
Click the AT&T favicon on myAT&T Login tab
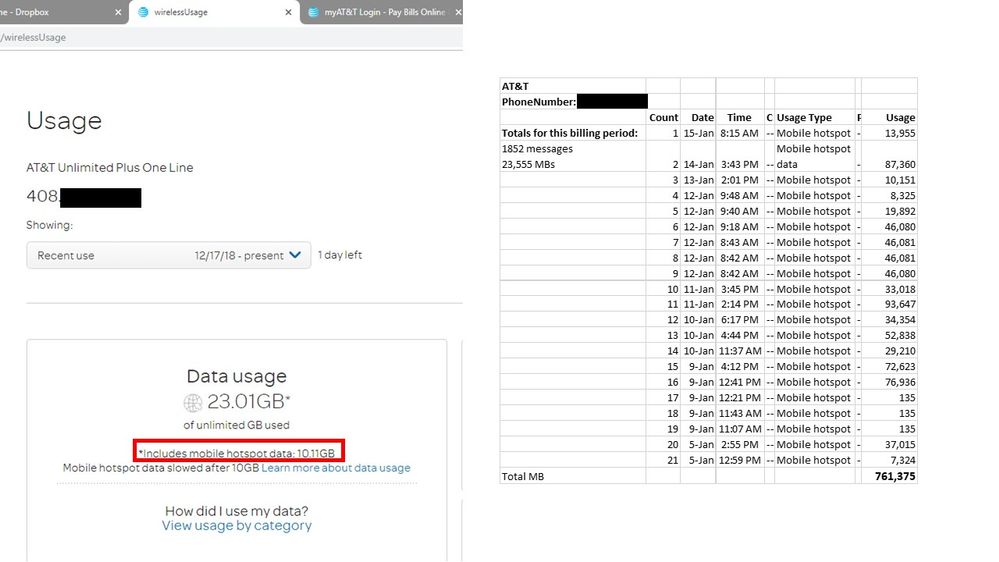pyautogui.click(x=313, y=13)
